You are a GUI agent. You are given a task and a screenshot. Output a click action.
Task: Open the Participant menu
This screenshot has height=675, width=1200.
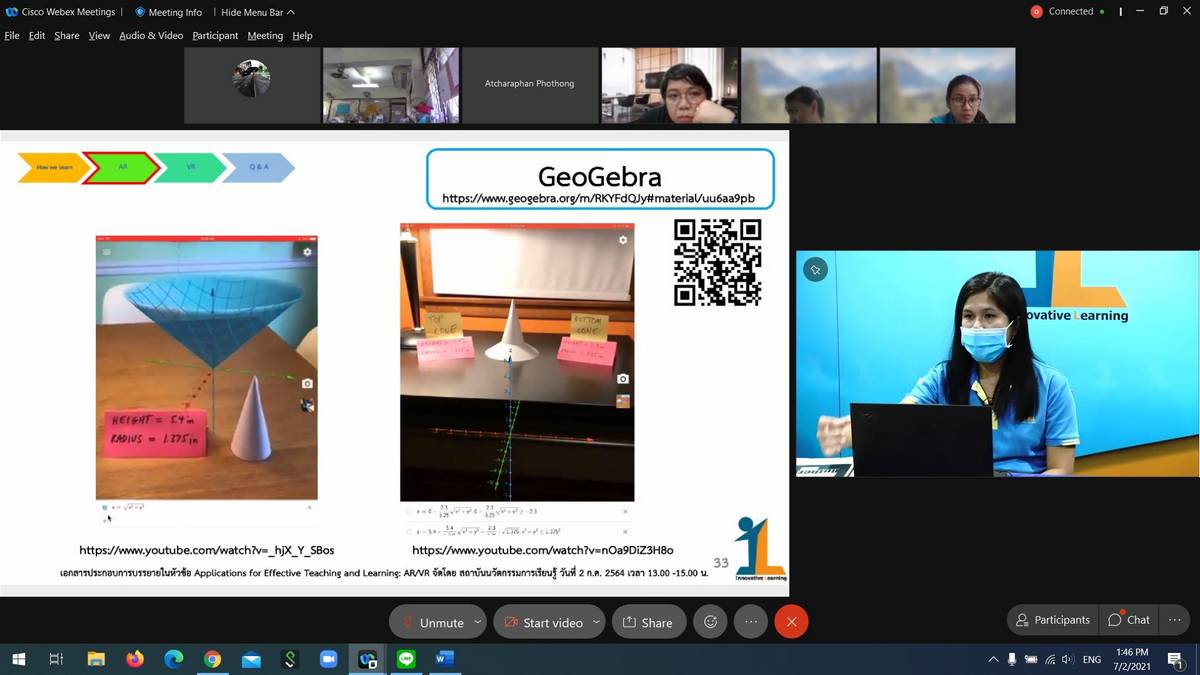pyautogui.click(x=215, y=35)
